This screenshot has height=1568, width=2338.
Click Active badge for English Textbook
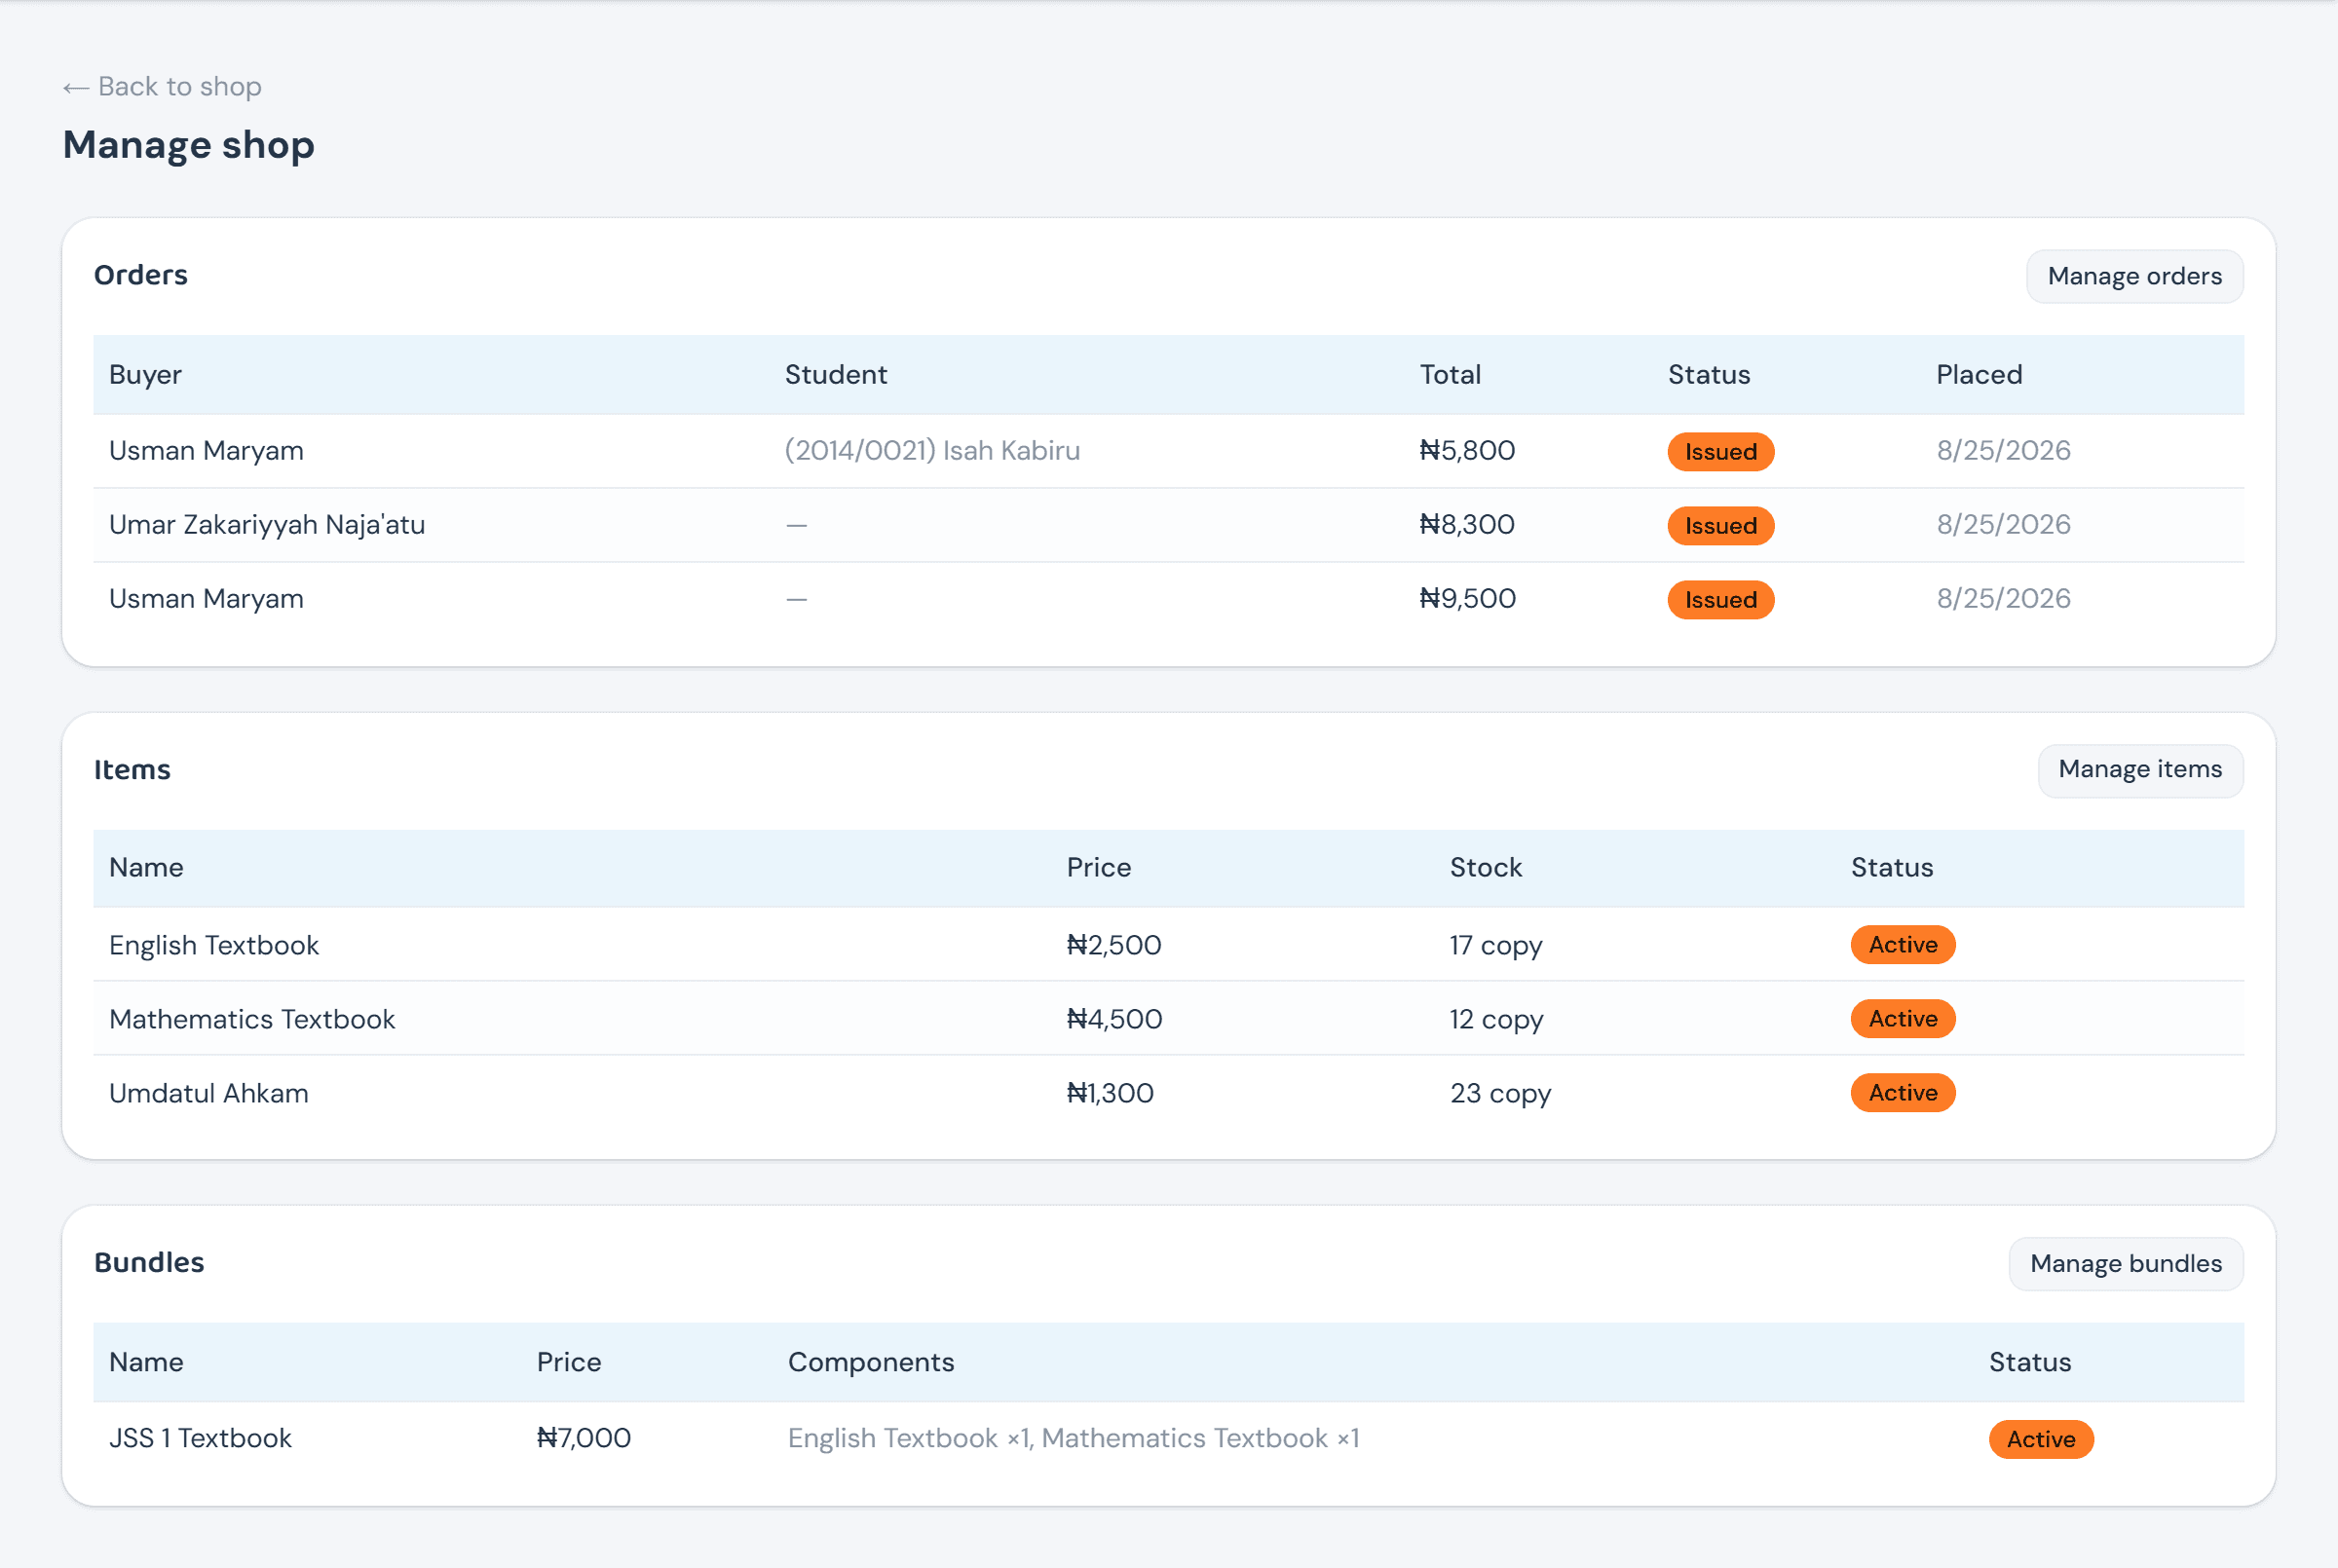click(x=1902, y=944)
